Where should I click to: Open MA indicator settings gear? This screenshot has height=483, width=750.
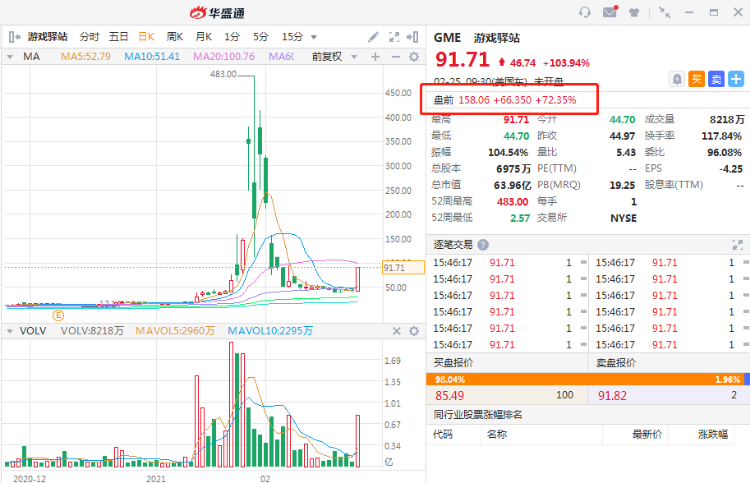[414, 57]
